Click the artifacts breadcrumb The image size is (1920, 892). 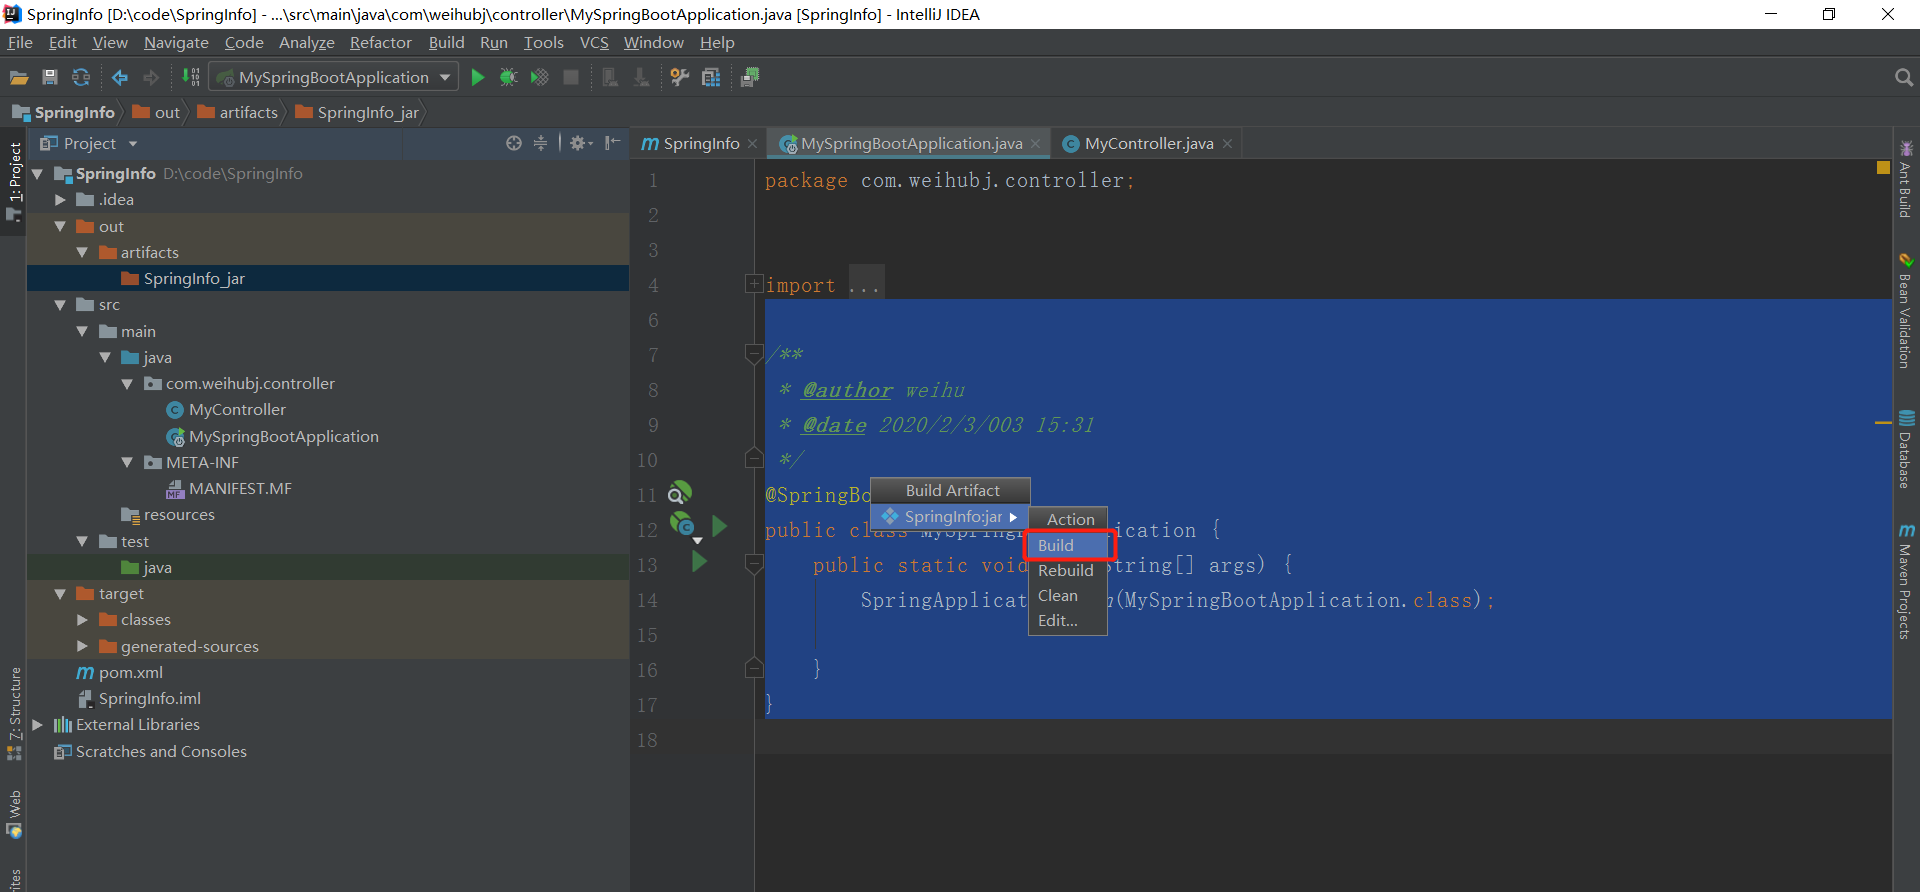237,113
